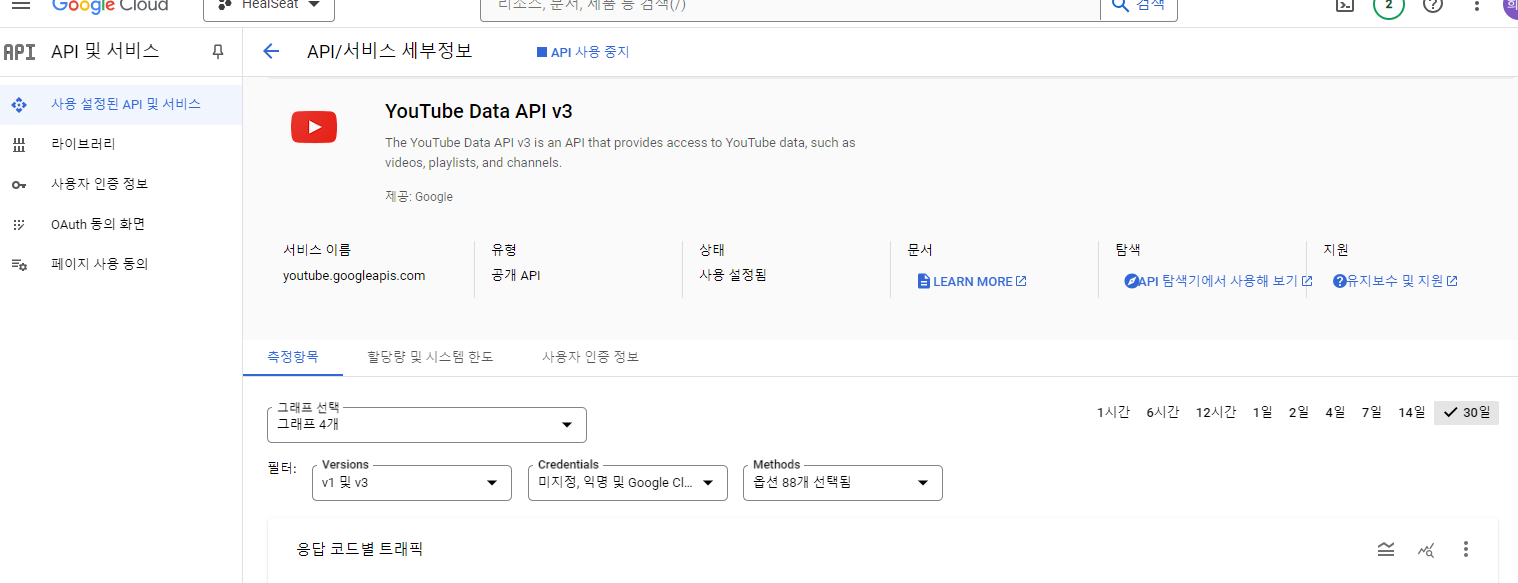Activate Cloud Shell terminal icon

point(1346,5)
